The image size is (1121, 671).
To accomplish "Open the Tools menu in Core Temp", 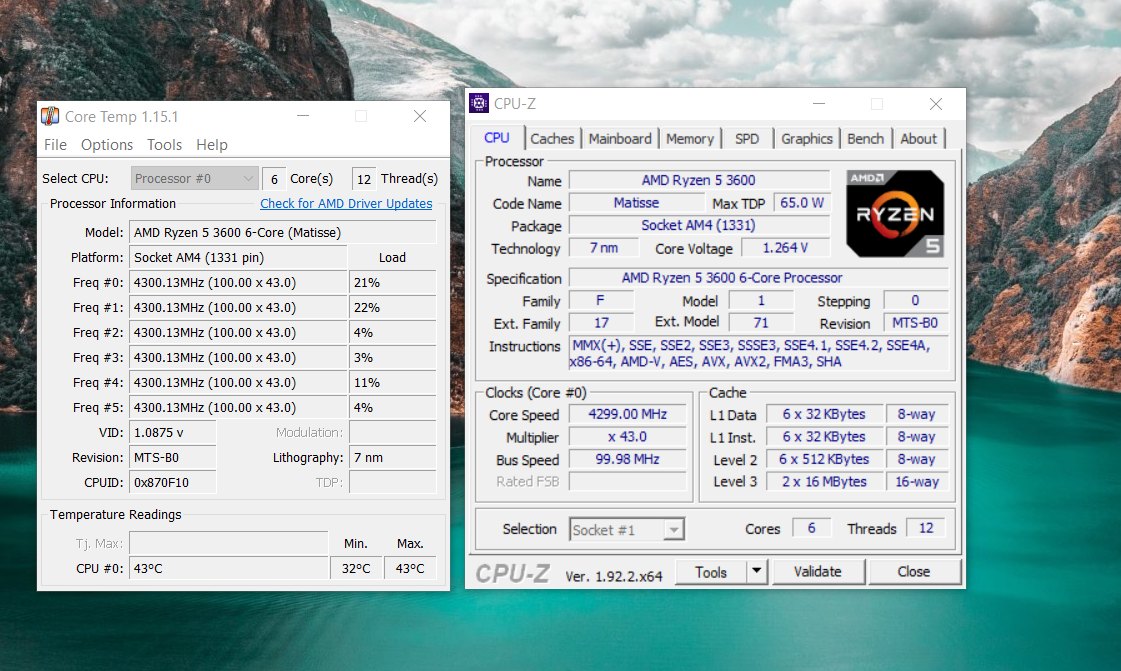I will point(164,145).
